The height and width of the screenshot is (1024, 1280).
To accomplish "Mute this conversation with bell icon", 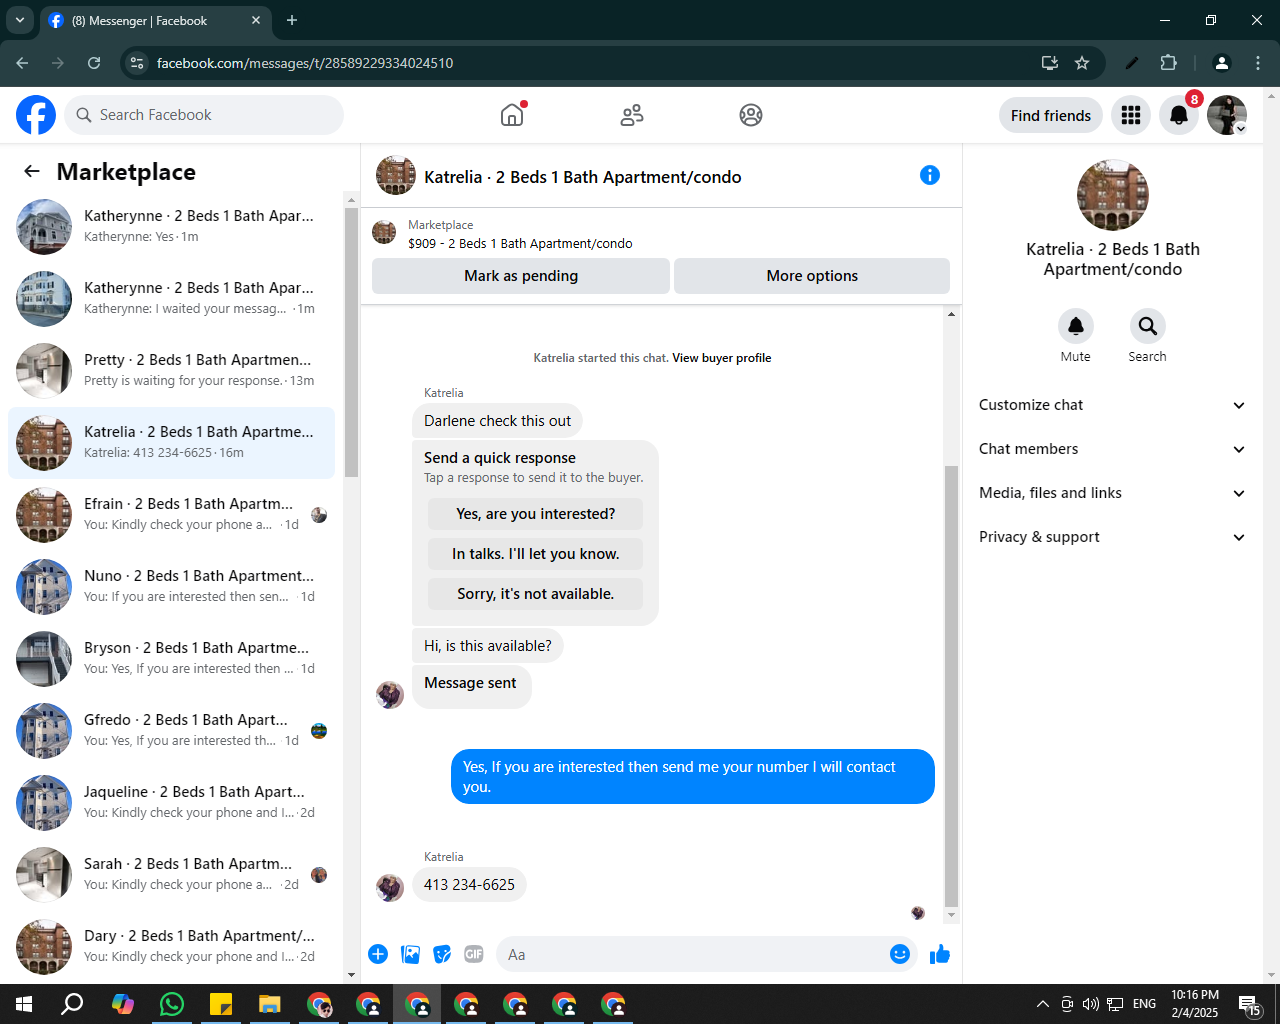I will pos(1076,326).
